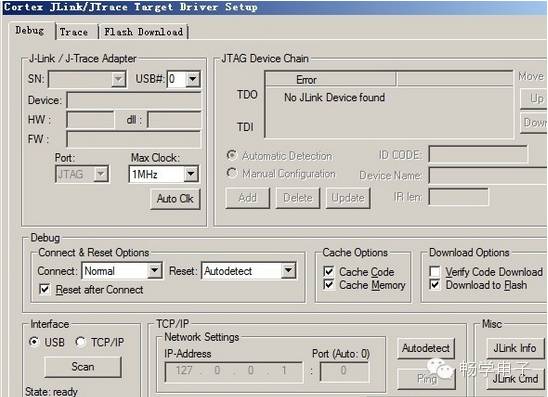Expand the Max Clock 1MHz dropdown
Viewport: 548px width, 397px height.
[x=191, y=174]
